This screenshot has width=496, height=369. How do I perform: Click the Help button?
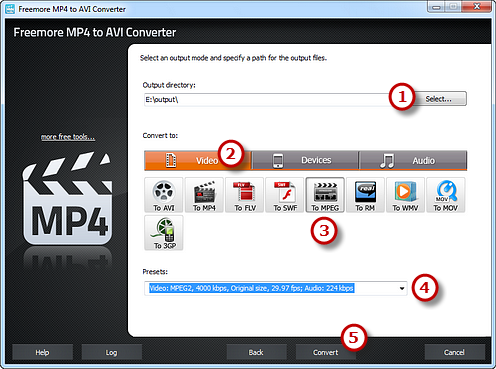pyautogui.click(x=42, y=352)
